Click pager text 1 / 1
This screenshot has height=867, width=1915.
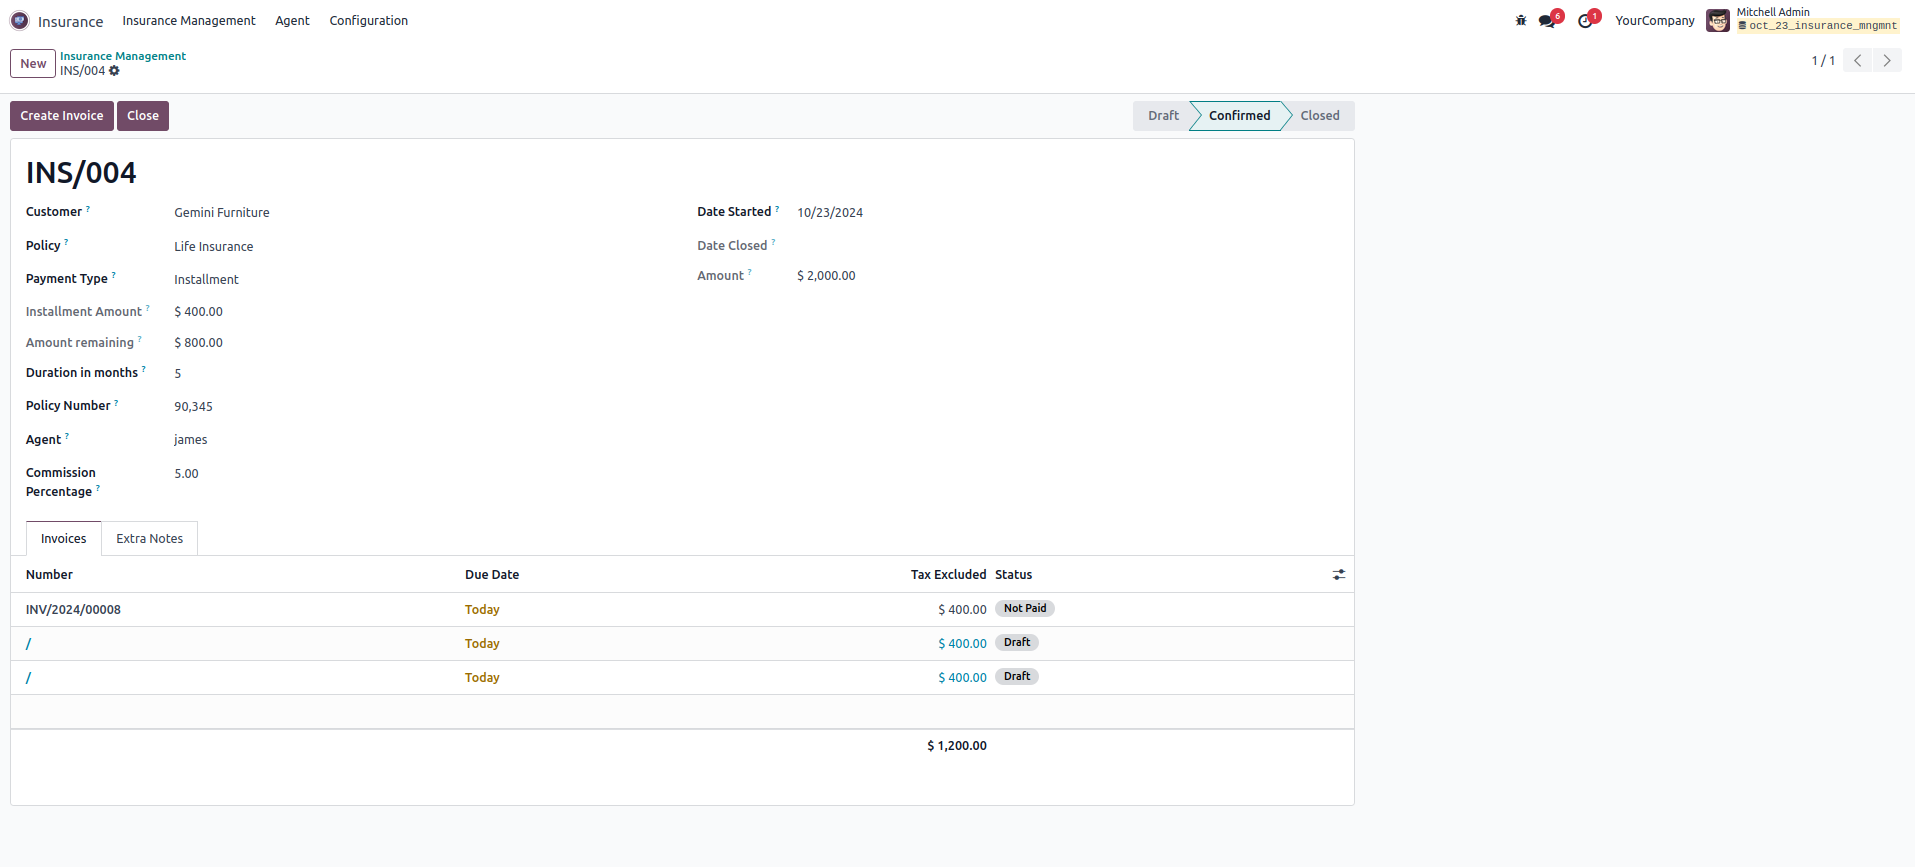tap(1823, 61)
